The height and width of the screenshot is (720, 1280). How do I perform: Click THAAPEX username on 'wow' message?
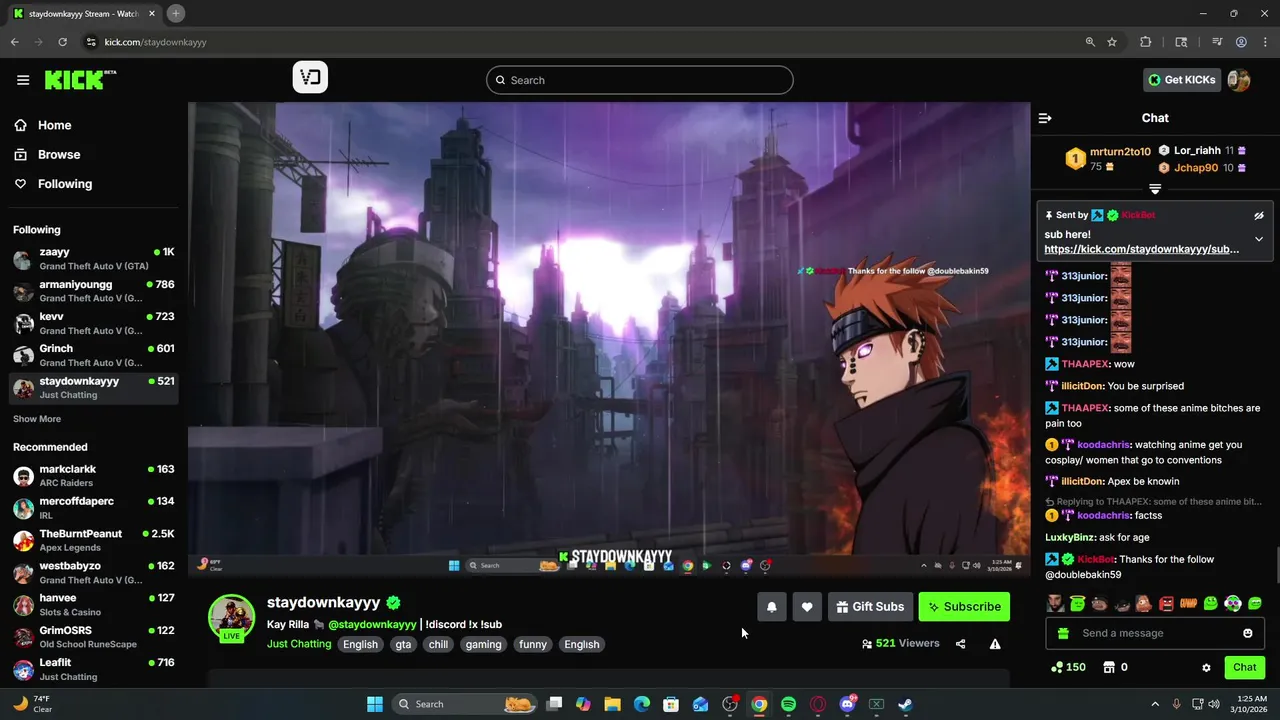[1085, 364]
